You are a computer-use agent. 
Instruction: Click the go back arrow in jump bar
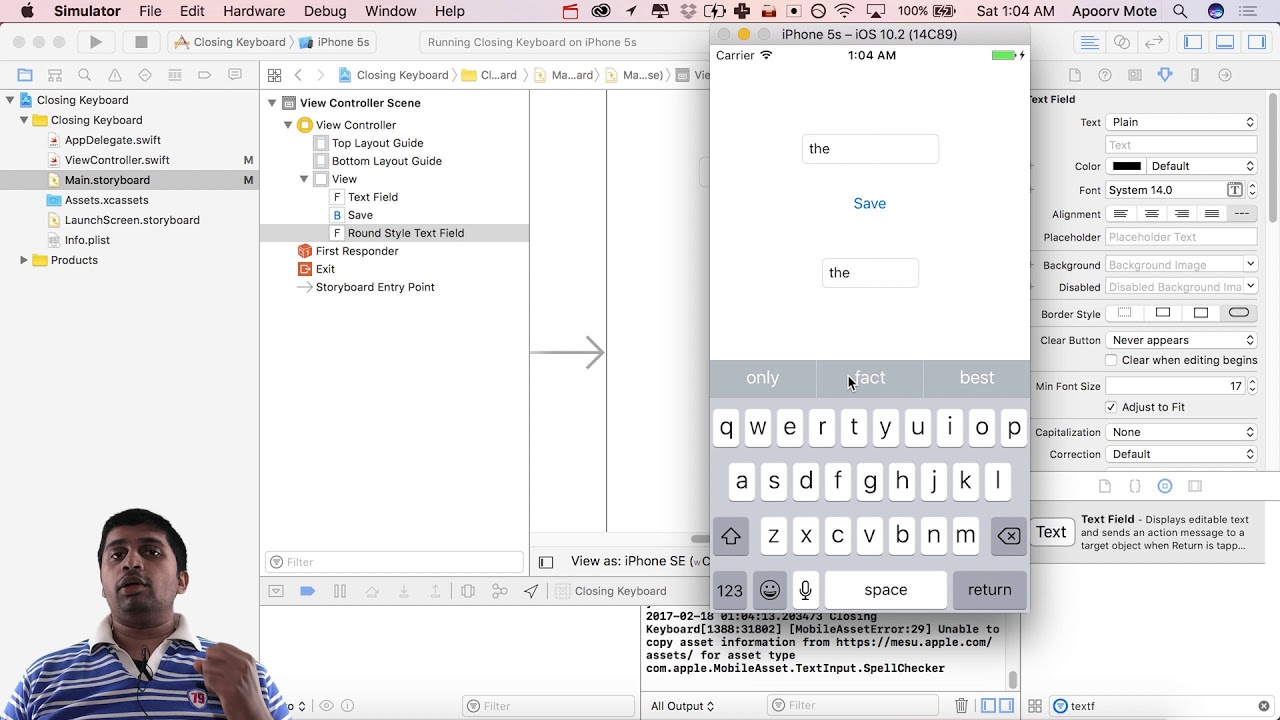click(x=298, y=75)
